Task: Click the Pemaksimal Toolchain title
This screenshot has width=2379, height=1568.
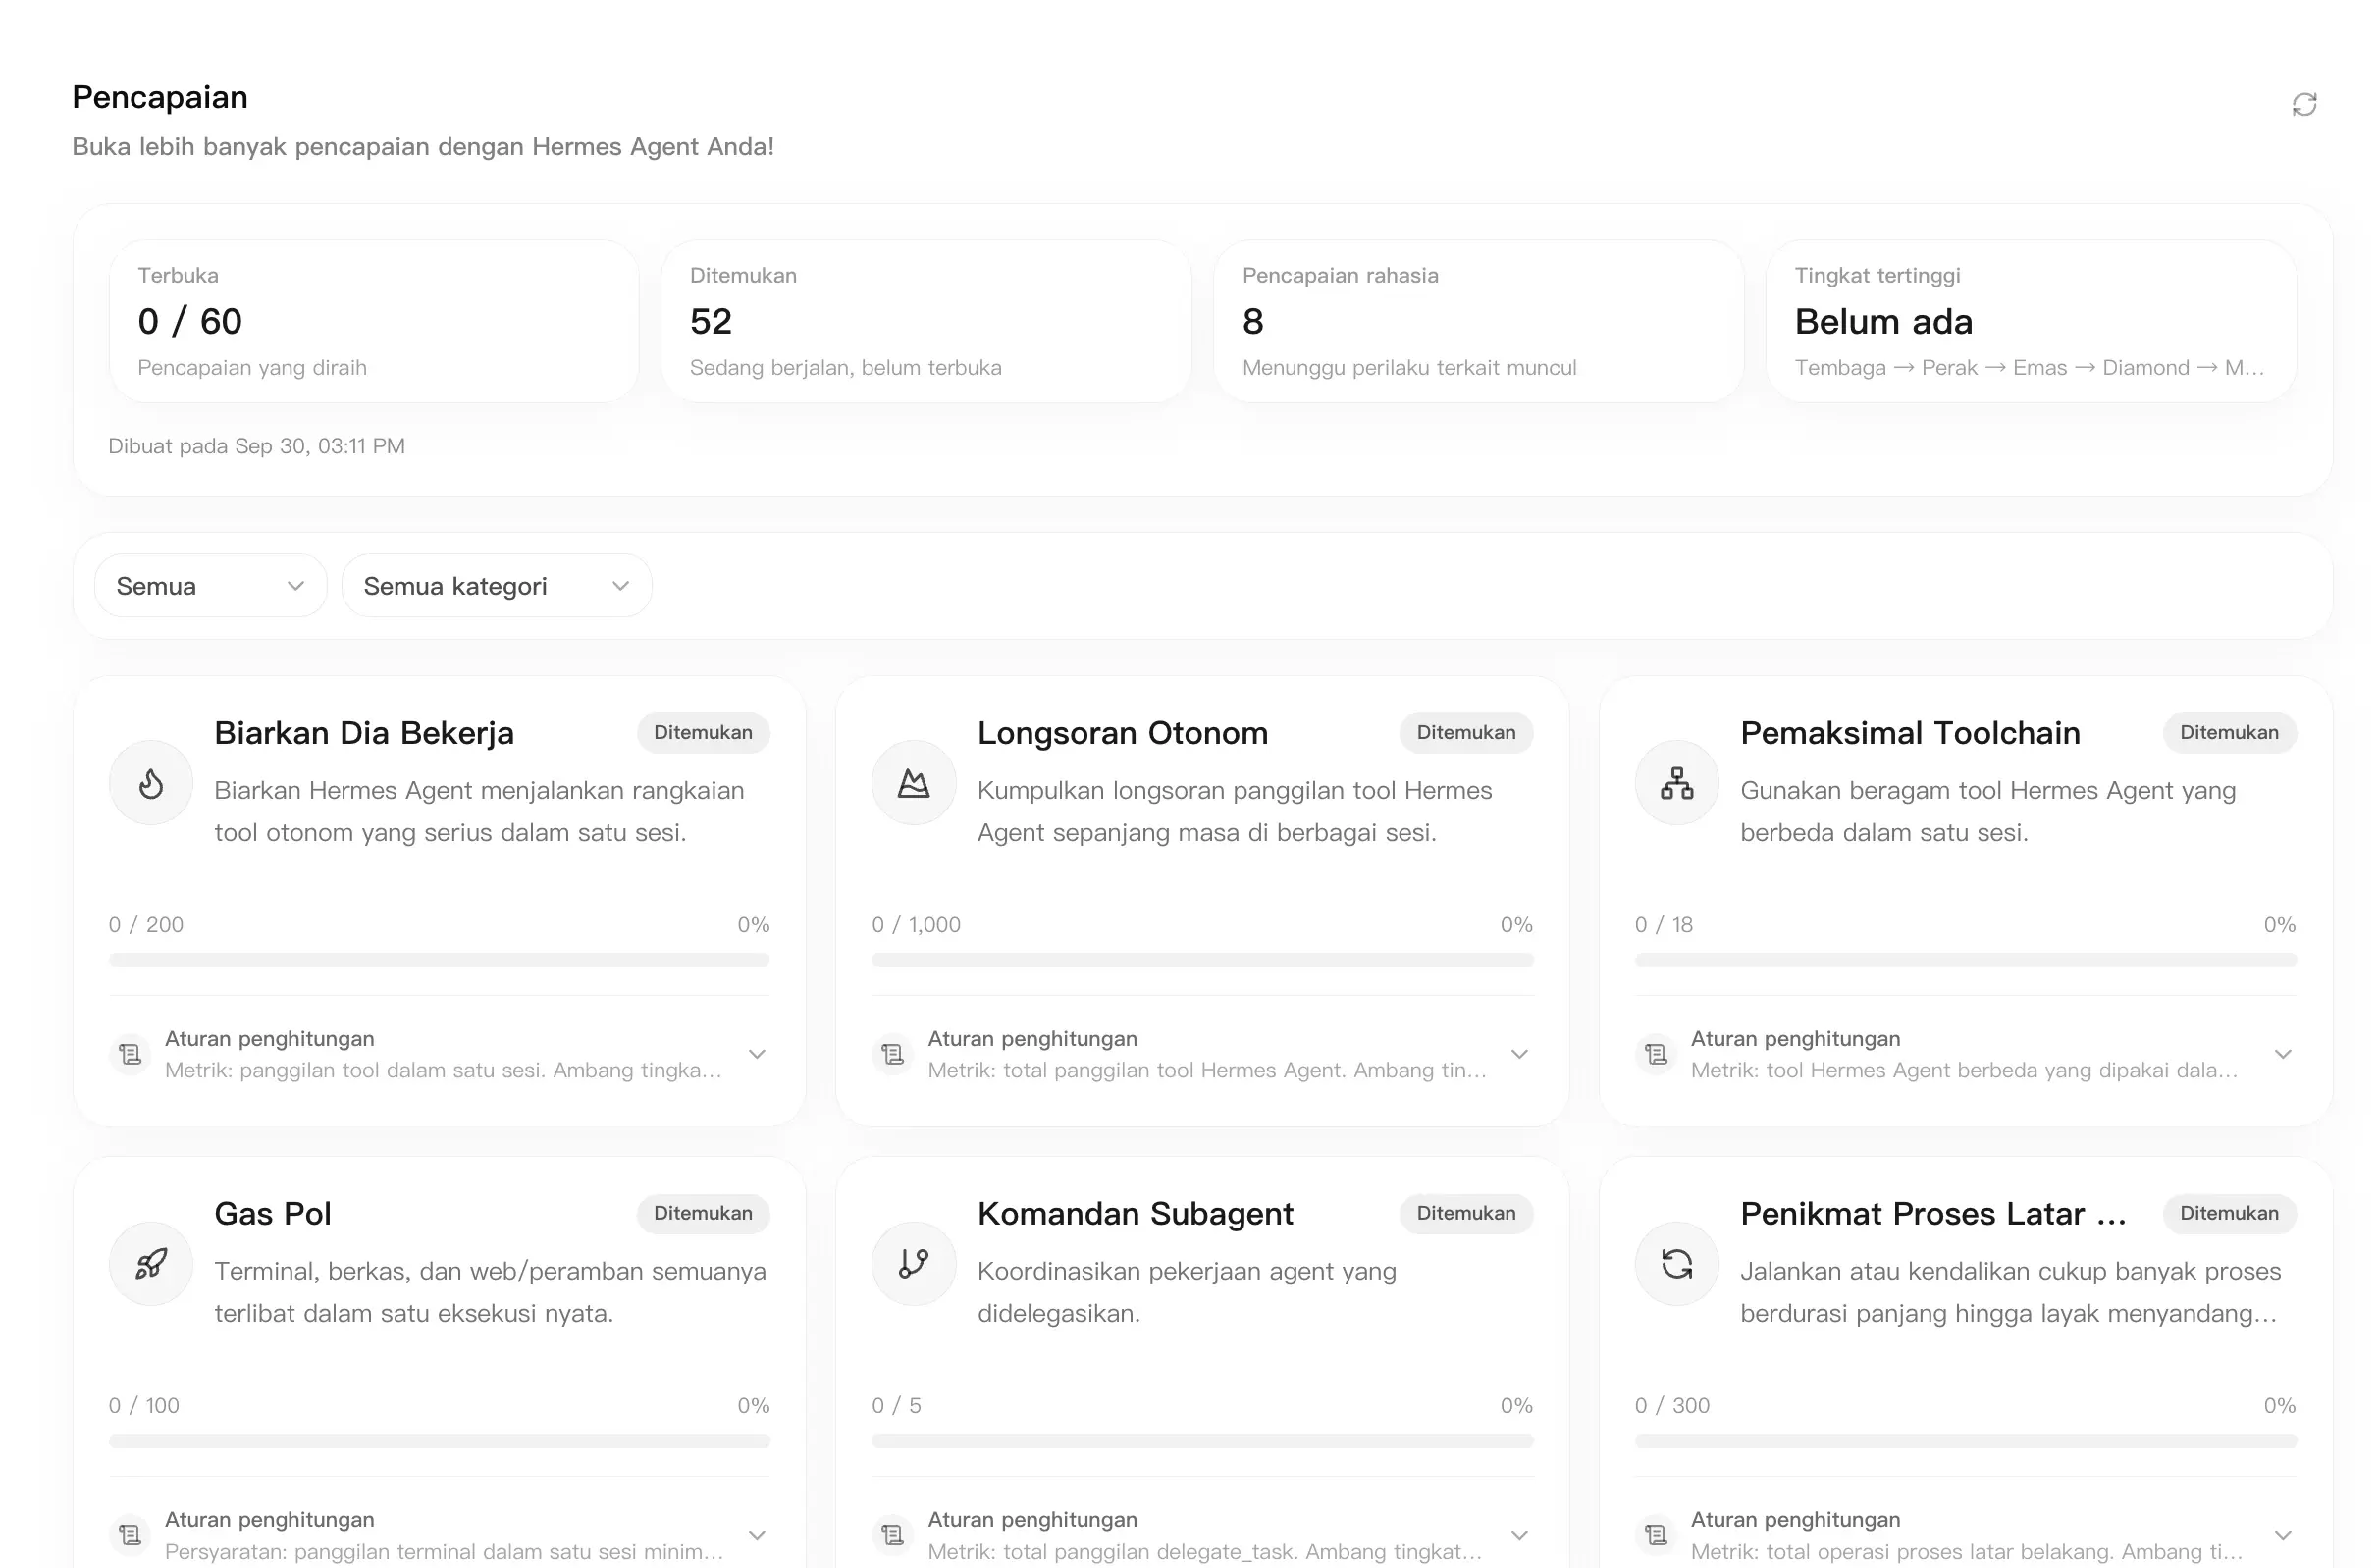Action: (1910, 732)
